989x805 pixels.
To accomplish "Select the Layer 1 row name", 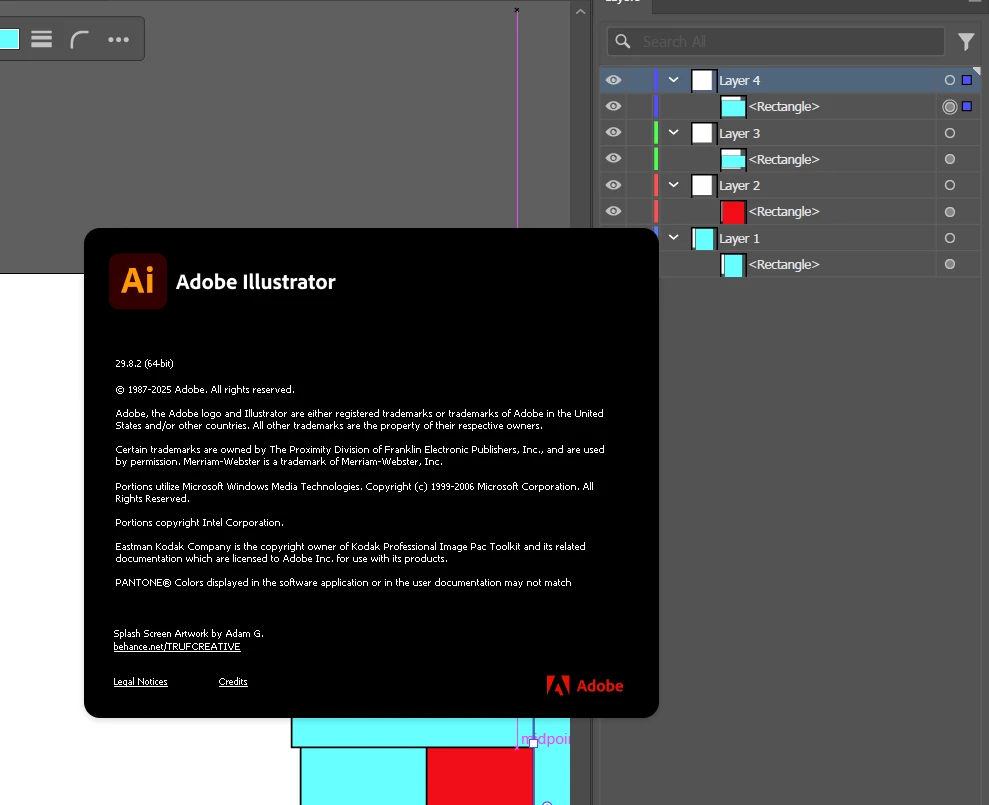I will point(739,239).
